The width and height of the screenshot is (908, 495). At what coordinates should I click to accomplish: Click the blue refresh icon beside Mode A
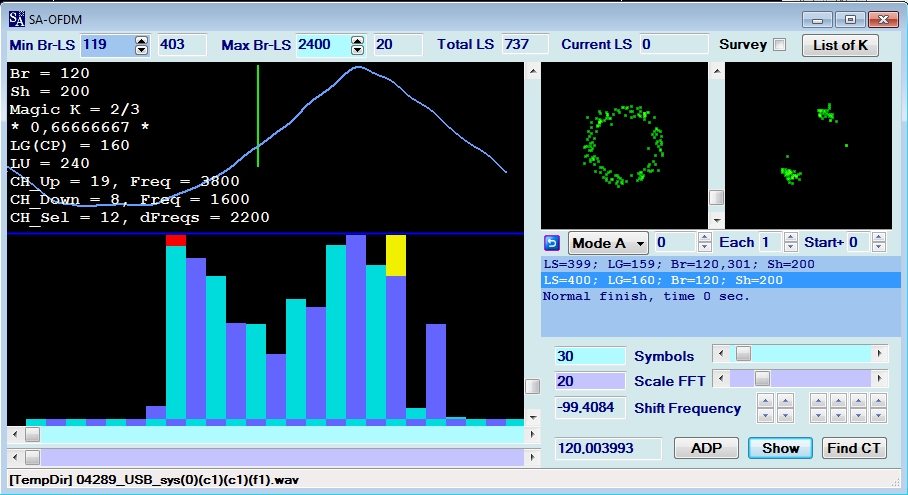point(552,243)
